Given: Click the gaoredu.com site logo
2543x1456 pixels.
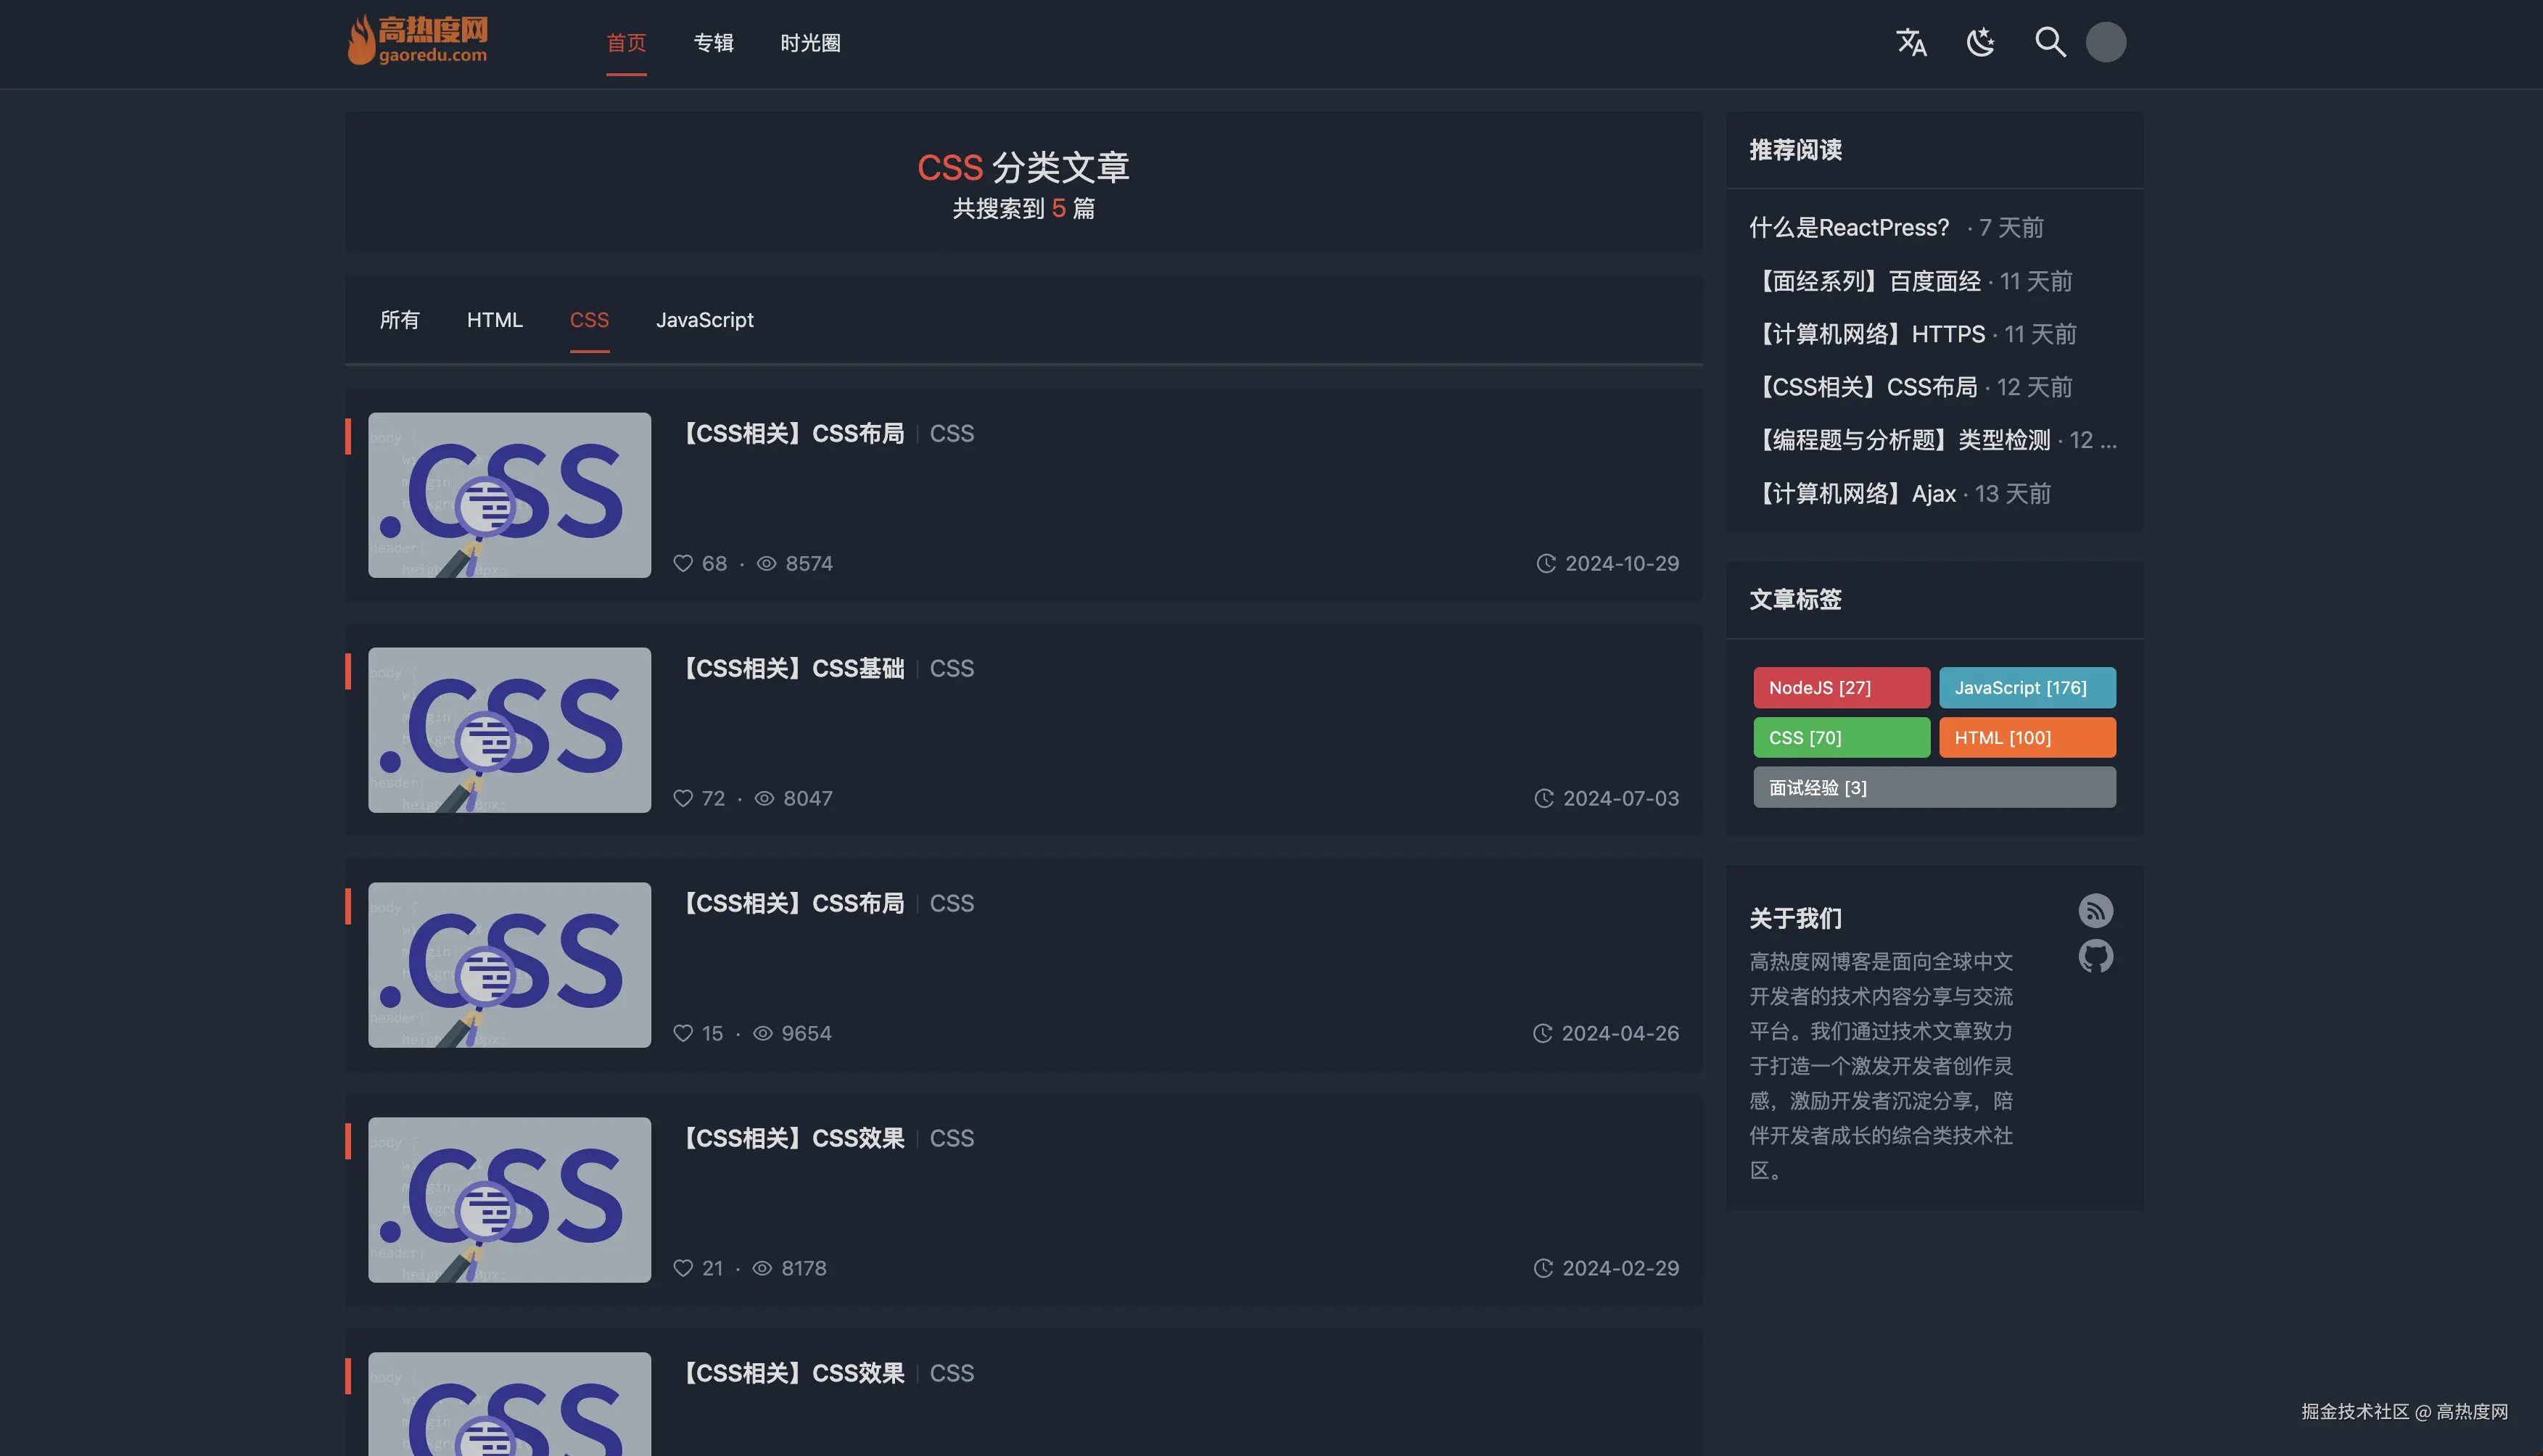Looking at the screenshot, I should 418,41.
